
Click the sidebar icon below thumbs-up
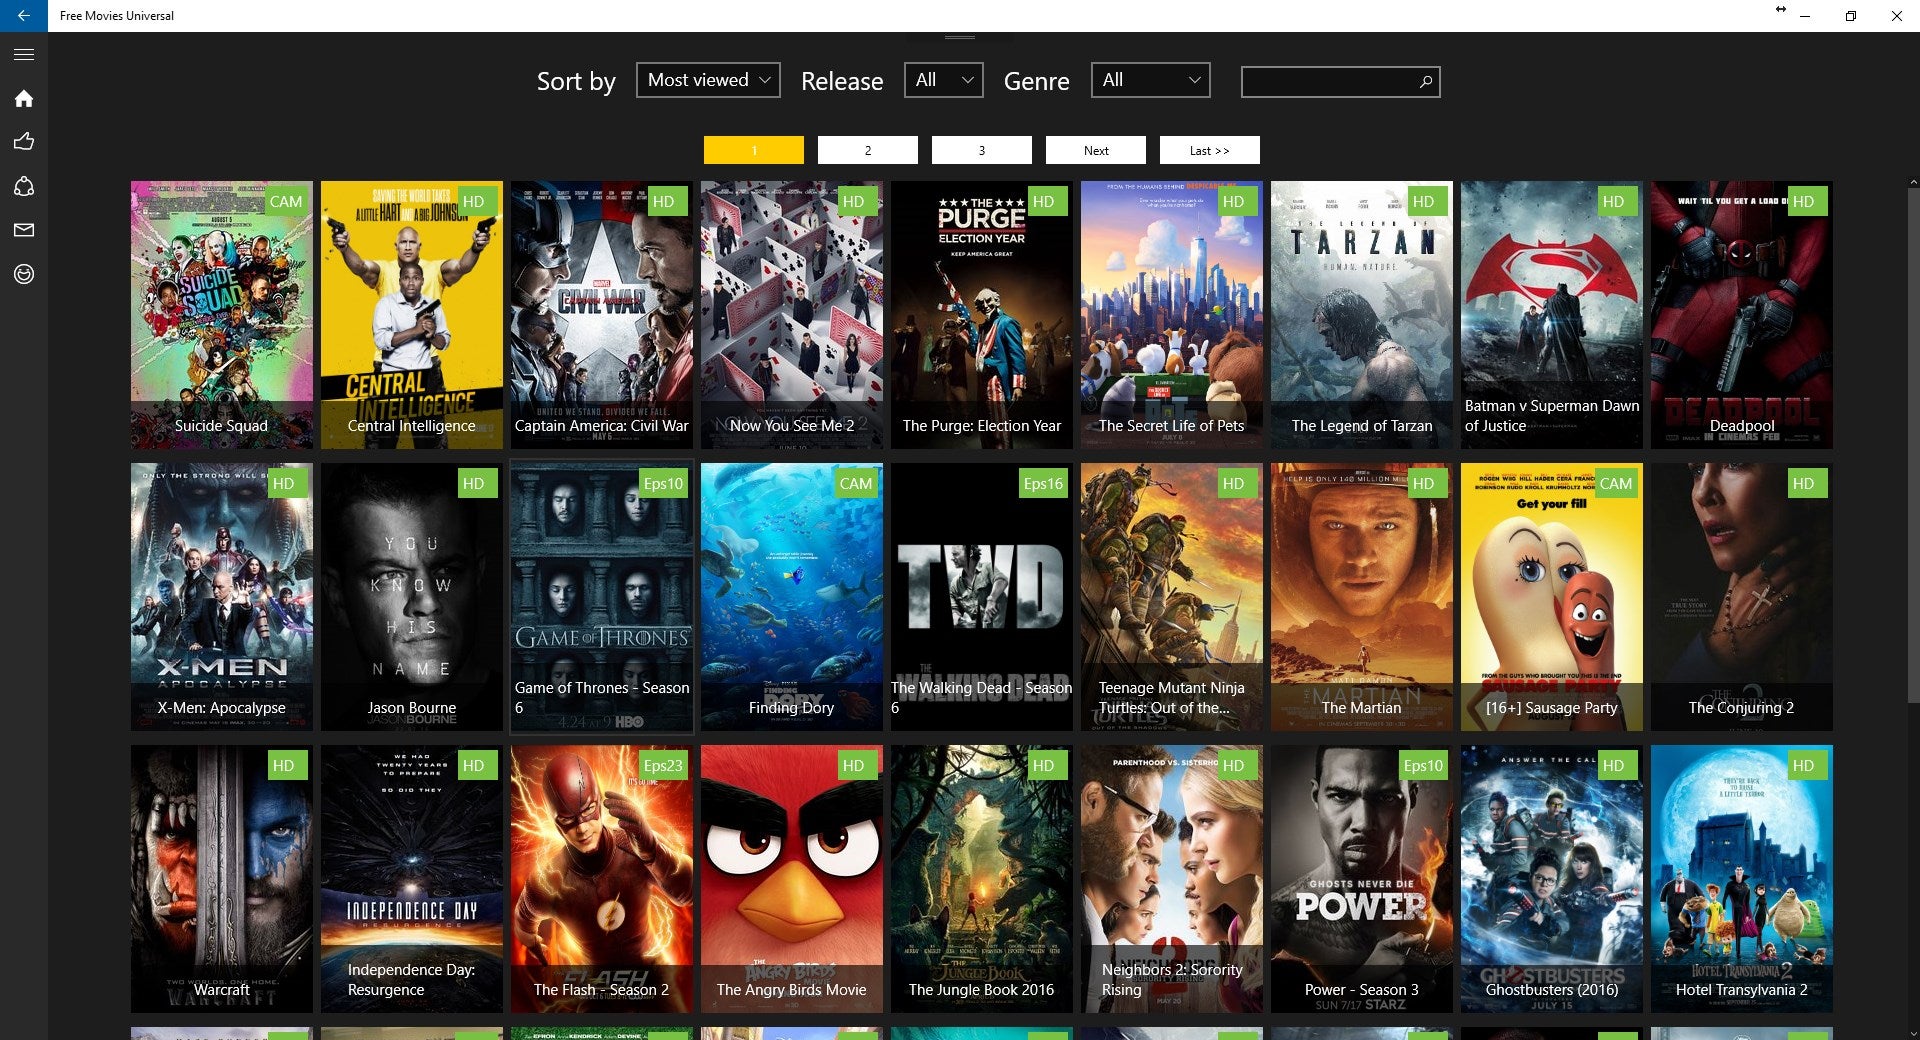pos(24,186)
